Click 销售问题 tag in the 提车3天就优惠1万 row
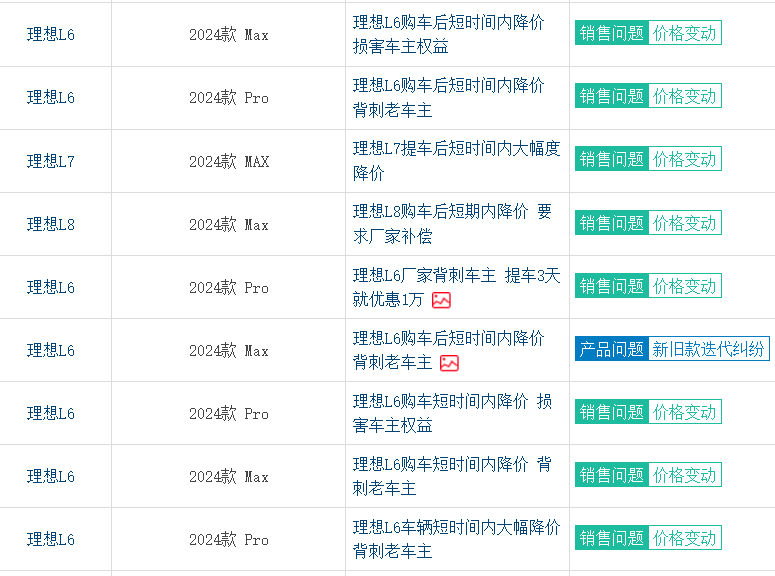The height and width of the screenshot is (576, 775). coord(611,286)
